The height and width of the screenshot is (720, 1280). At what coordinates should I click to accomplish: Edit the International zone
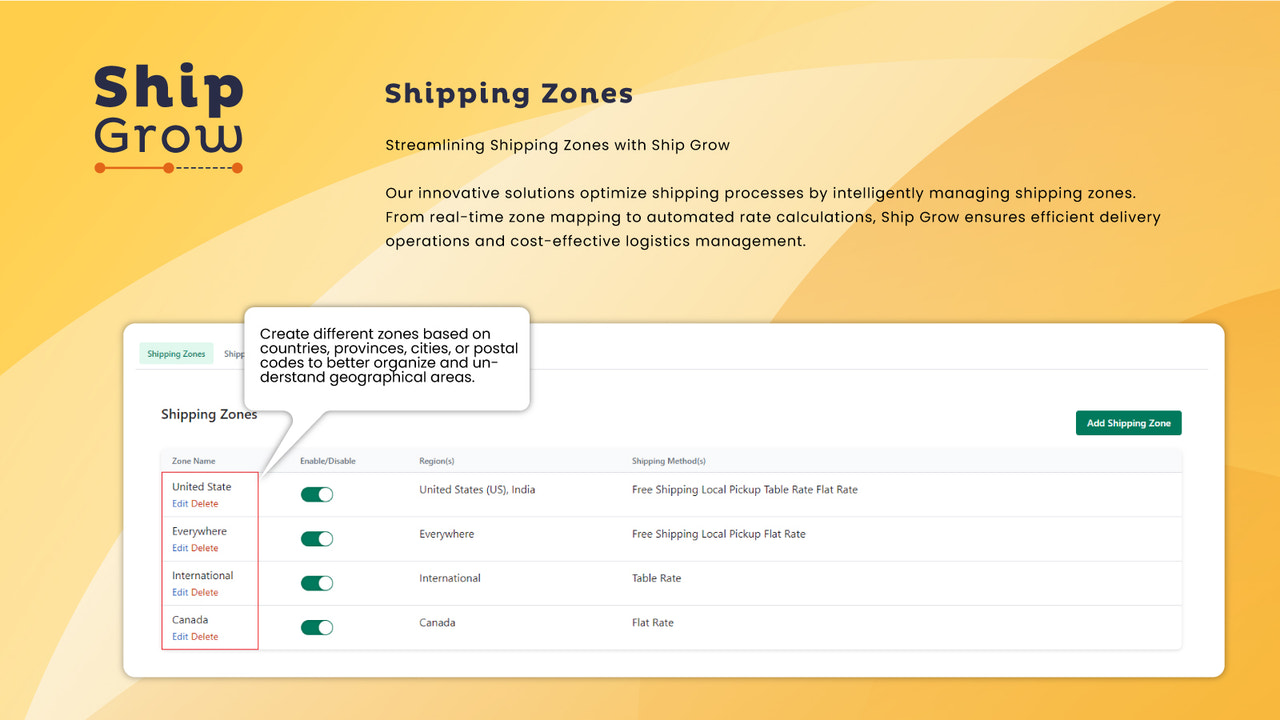tap(181, 592)
